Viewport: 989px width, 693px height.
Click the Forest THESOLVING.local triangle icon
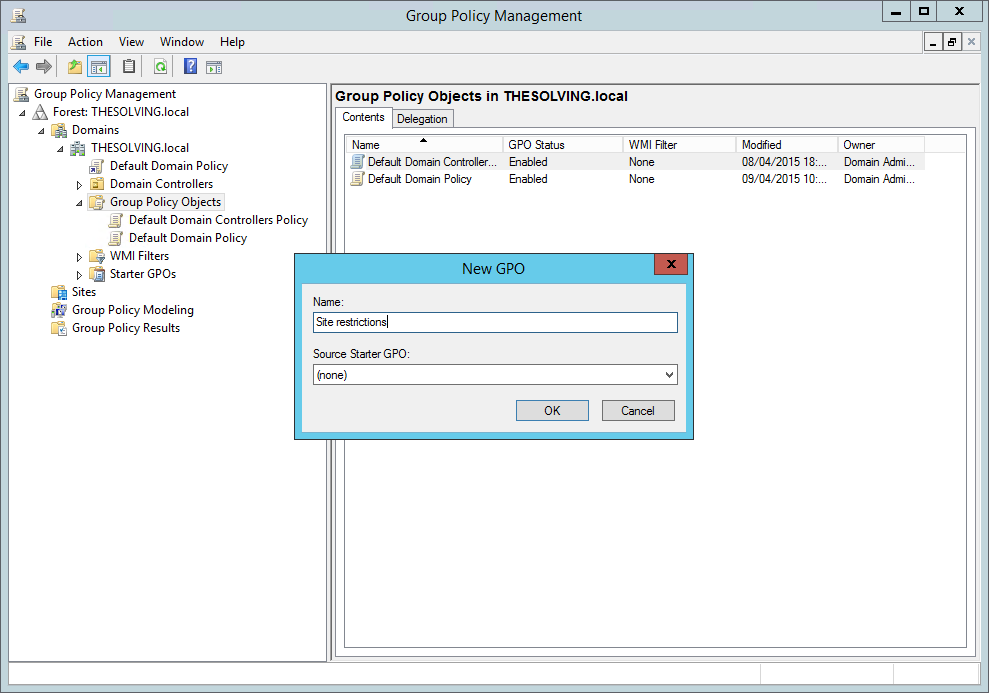pyautogui.click(x=40, y=112)
